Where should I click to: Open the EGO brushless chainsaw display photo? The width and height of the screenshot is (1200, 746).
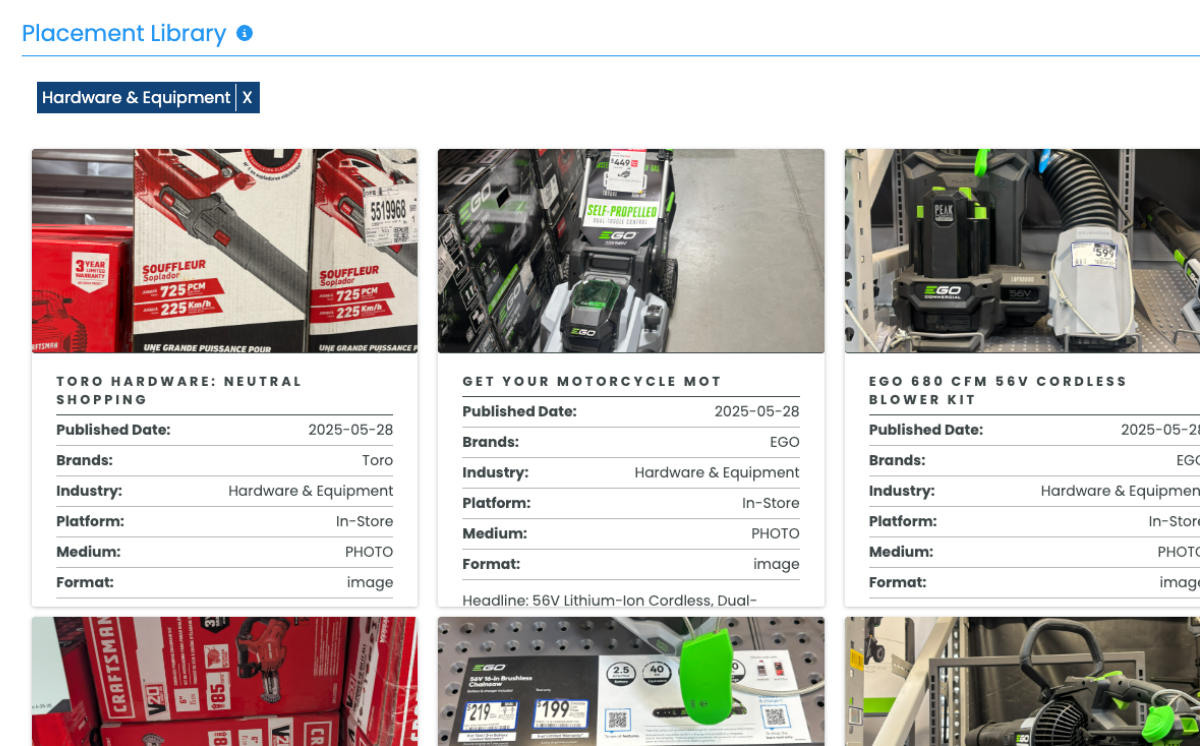(631, 681)
